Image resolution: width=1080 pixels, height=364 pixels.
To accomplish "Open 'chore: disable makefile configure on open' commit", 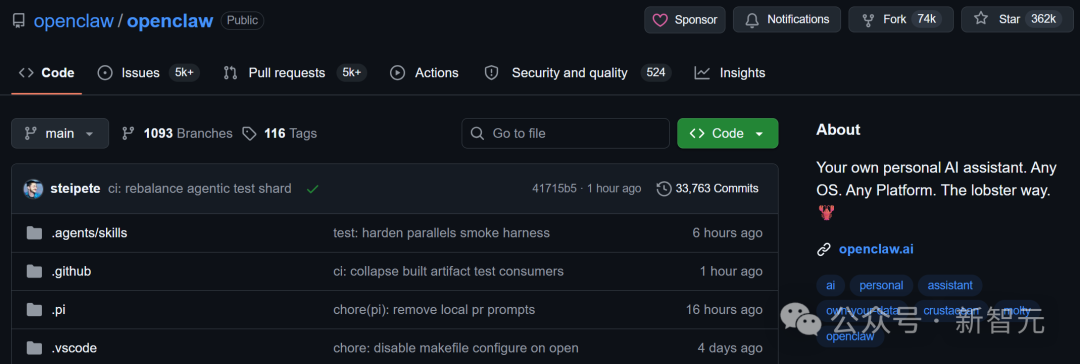I will 456,348.
